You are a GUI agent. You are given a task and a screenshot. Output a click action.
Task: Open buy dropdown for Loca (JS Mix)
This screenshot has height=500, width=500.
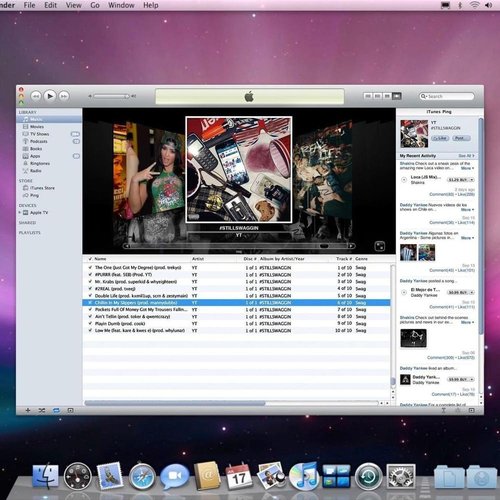[x=472, y=180]
